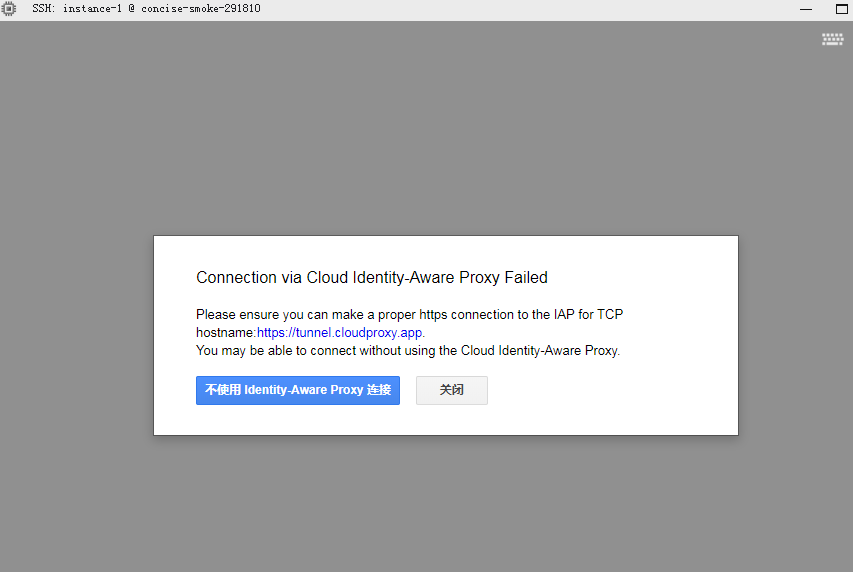Connect without Identity-Aware Proxy button
The image size is (853, 572).
(297, 390)
